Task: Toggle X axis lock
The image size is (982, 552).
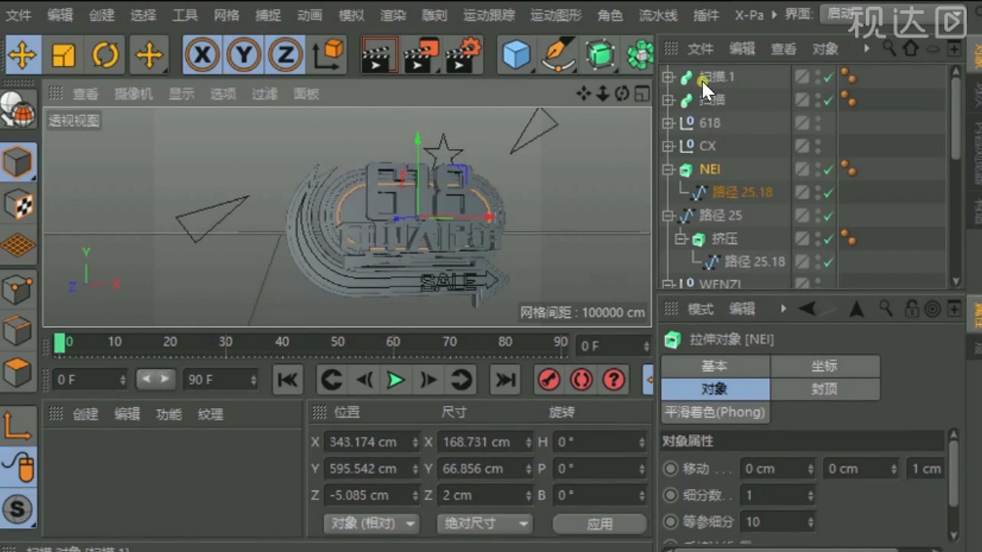Action: click(x=202, y=55)
